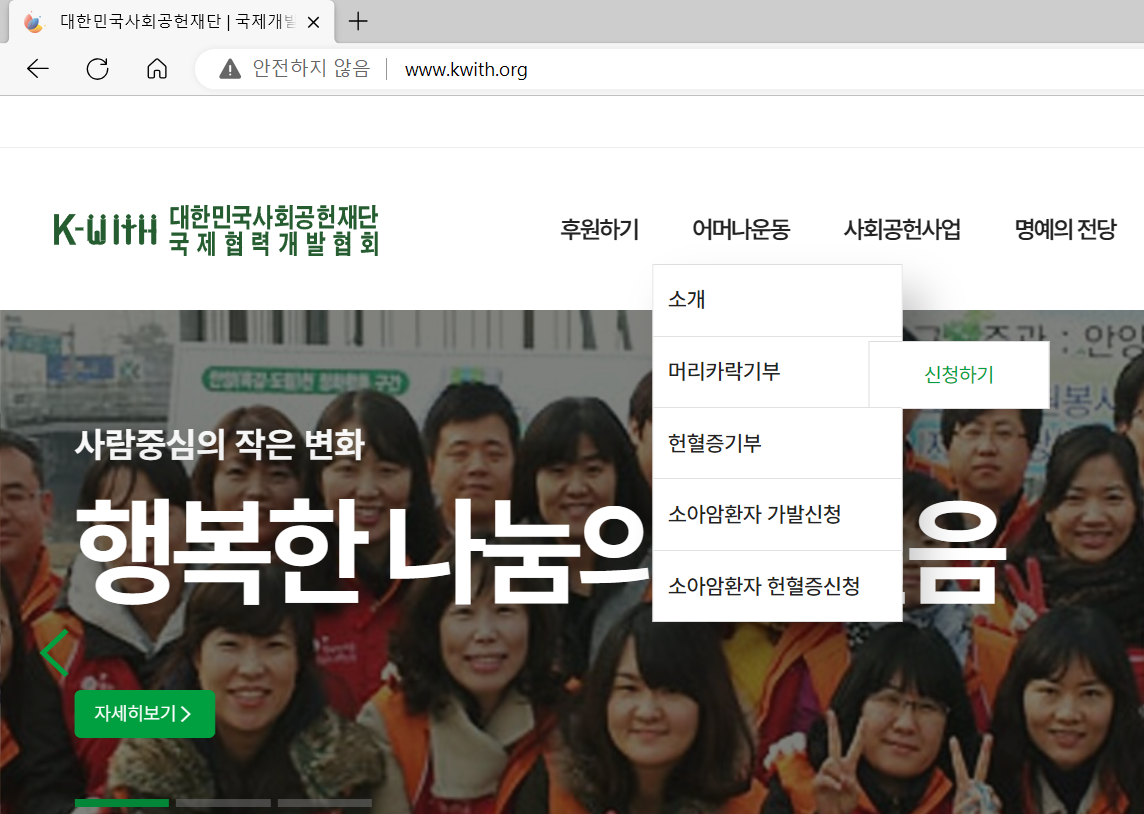Click the 사람중심의 작은 변화 banner text
Viewport: 1144px width, 814px height.
(x=220, y=443)
